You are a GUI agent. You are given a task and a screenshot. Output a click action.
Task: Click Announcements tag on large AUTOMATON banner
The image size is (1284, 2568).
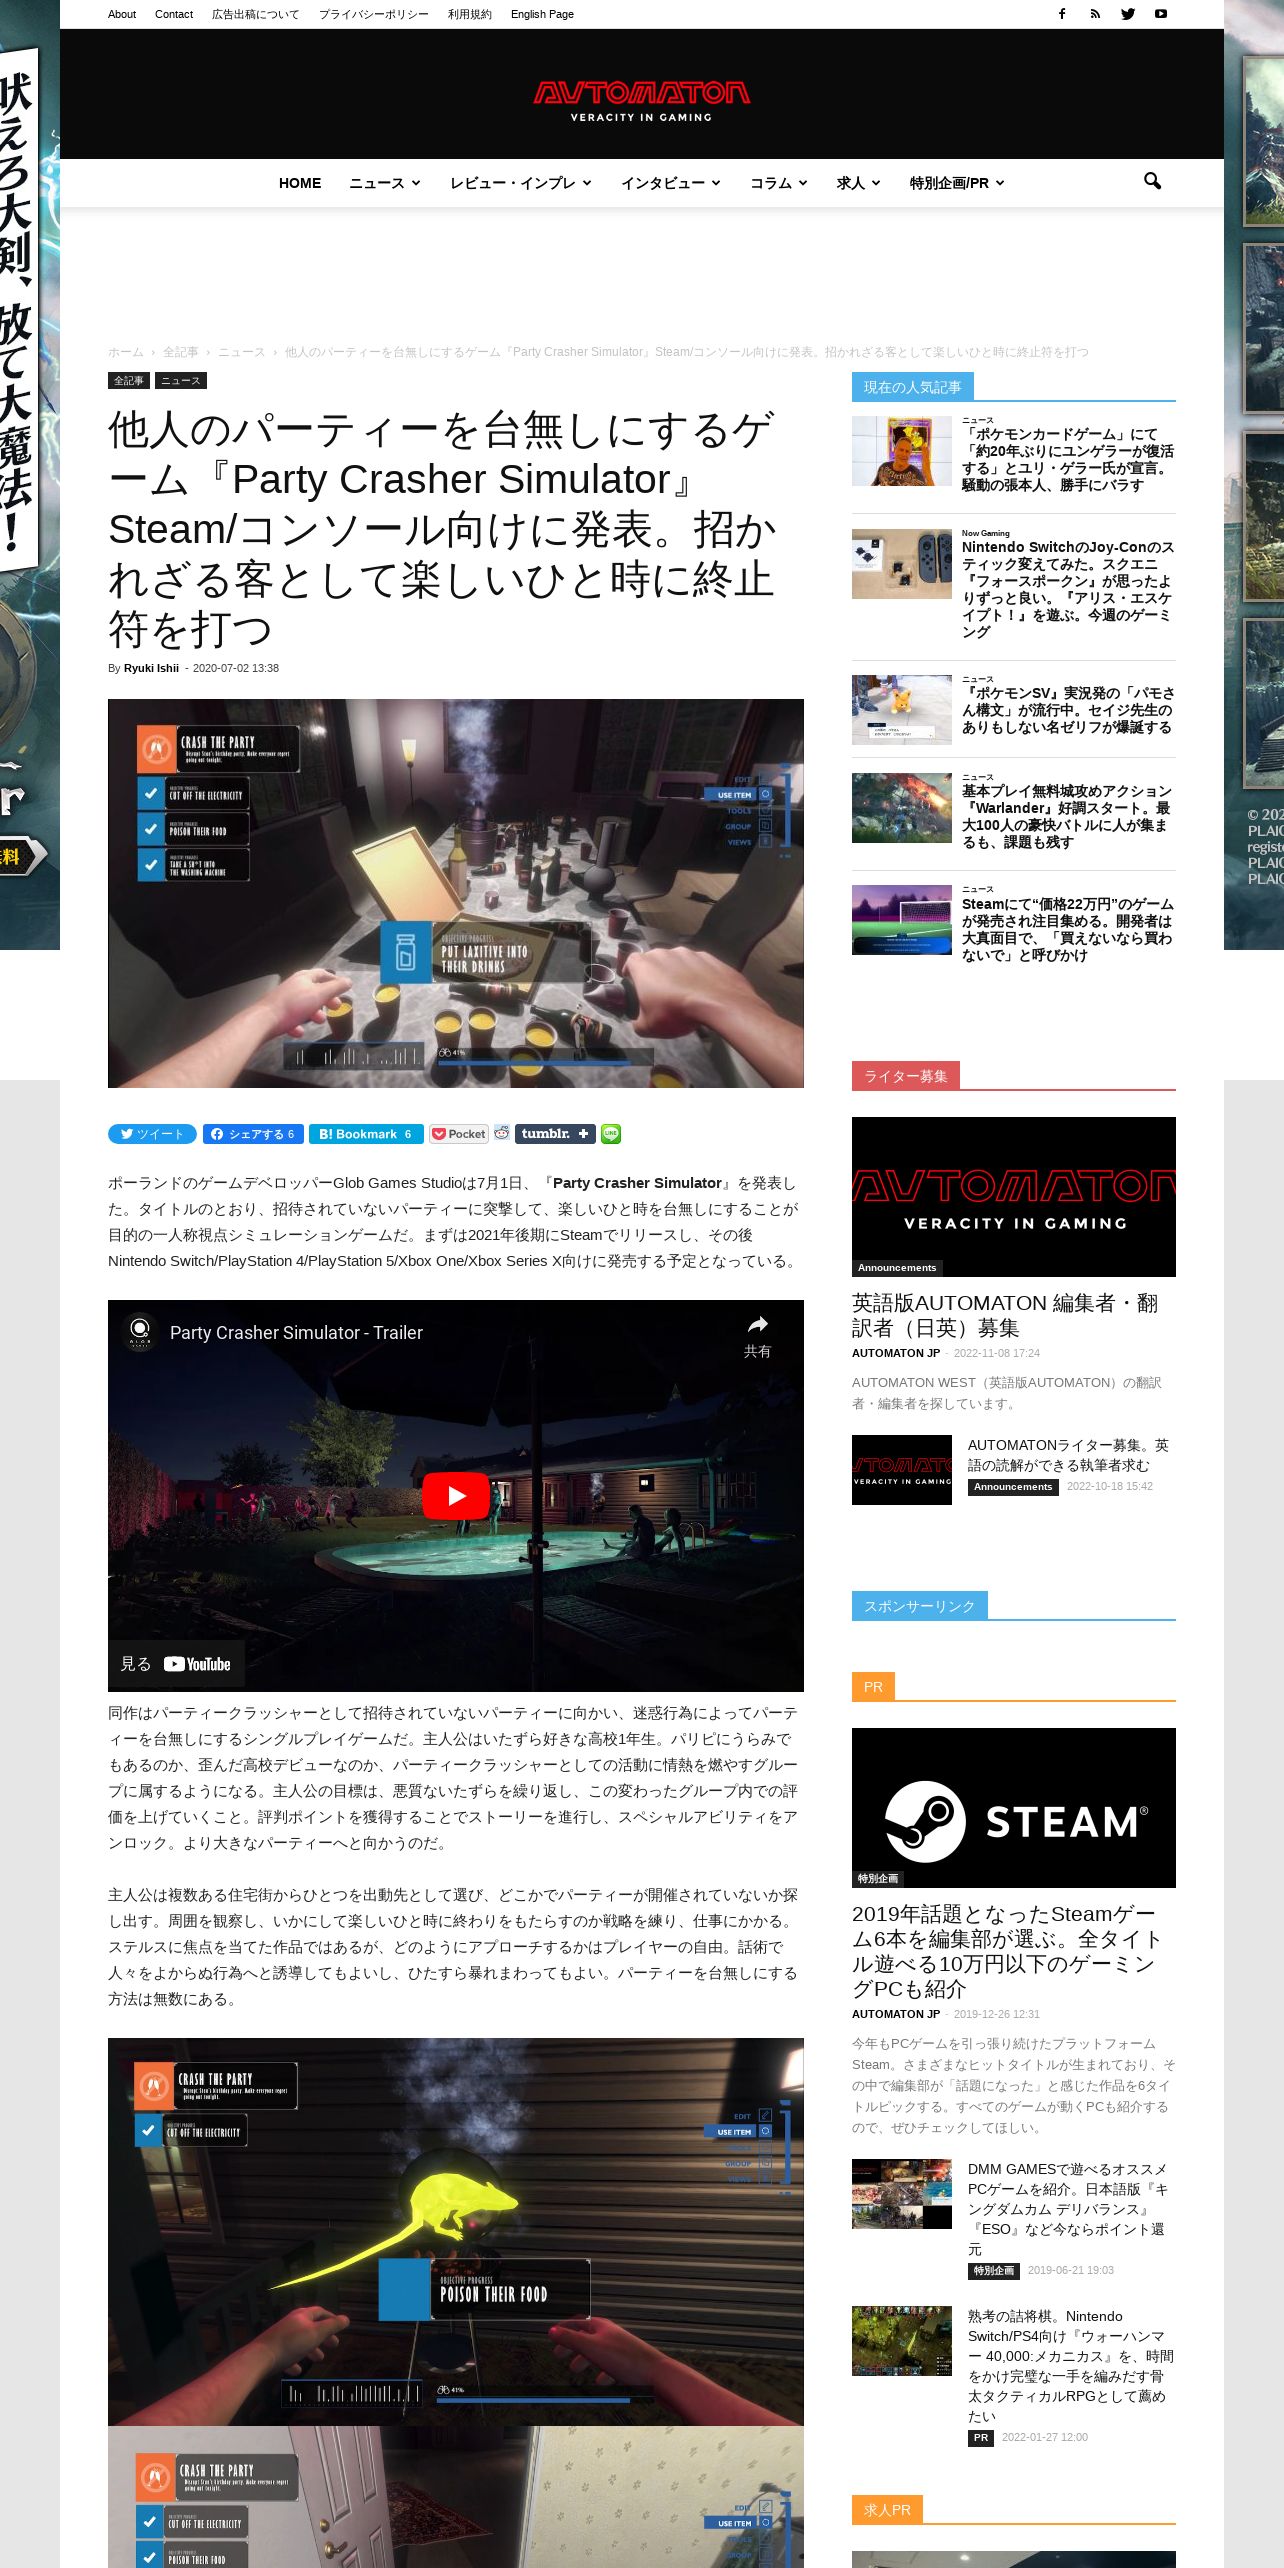897,1267
